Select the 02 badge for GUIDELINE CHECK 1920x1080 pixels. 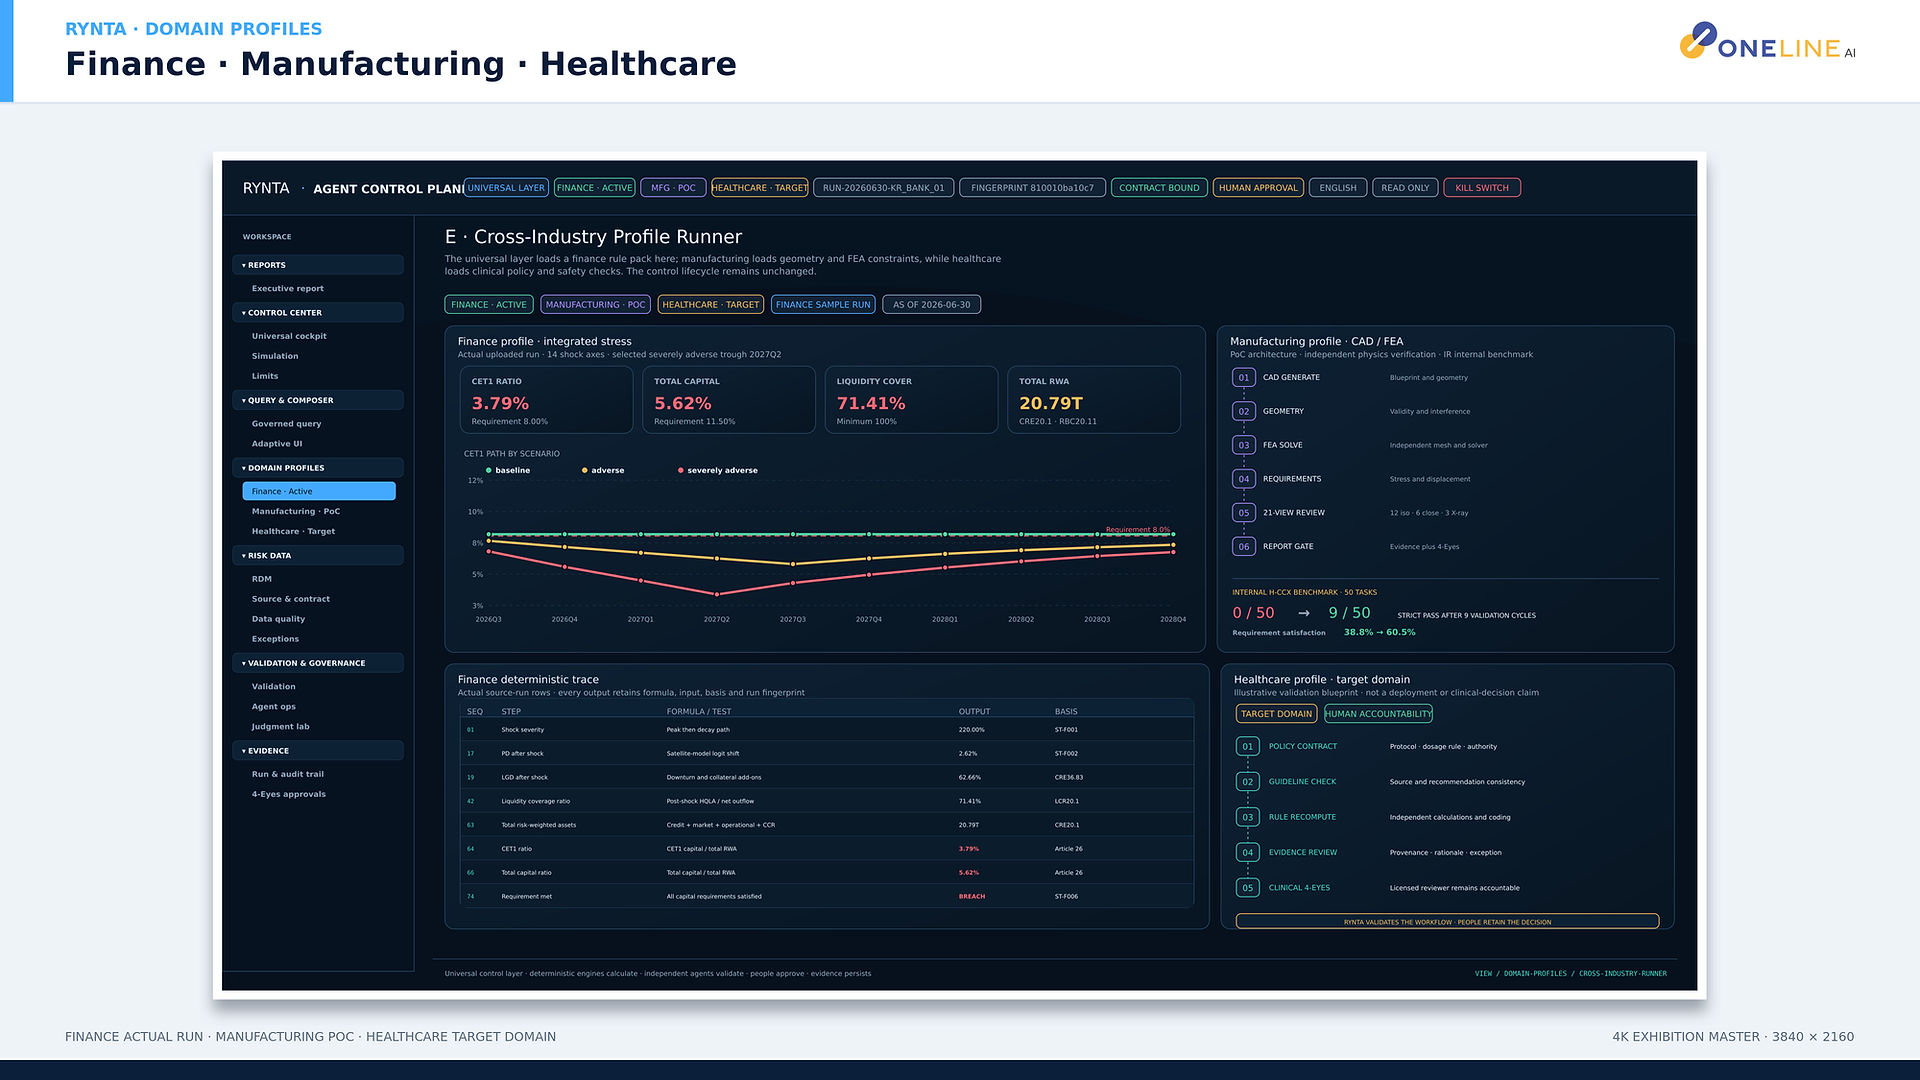(1248, 782)
